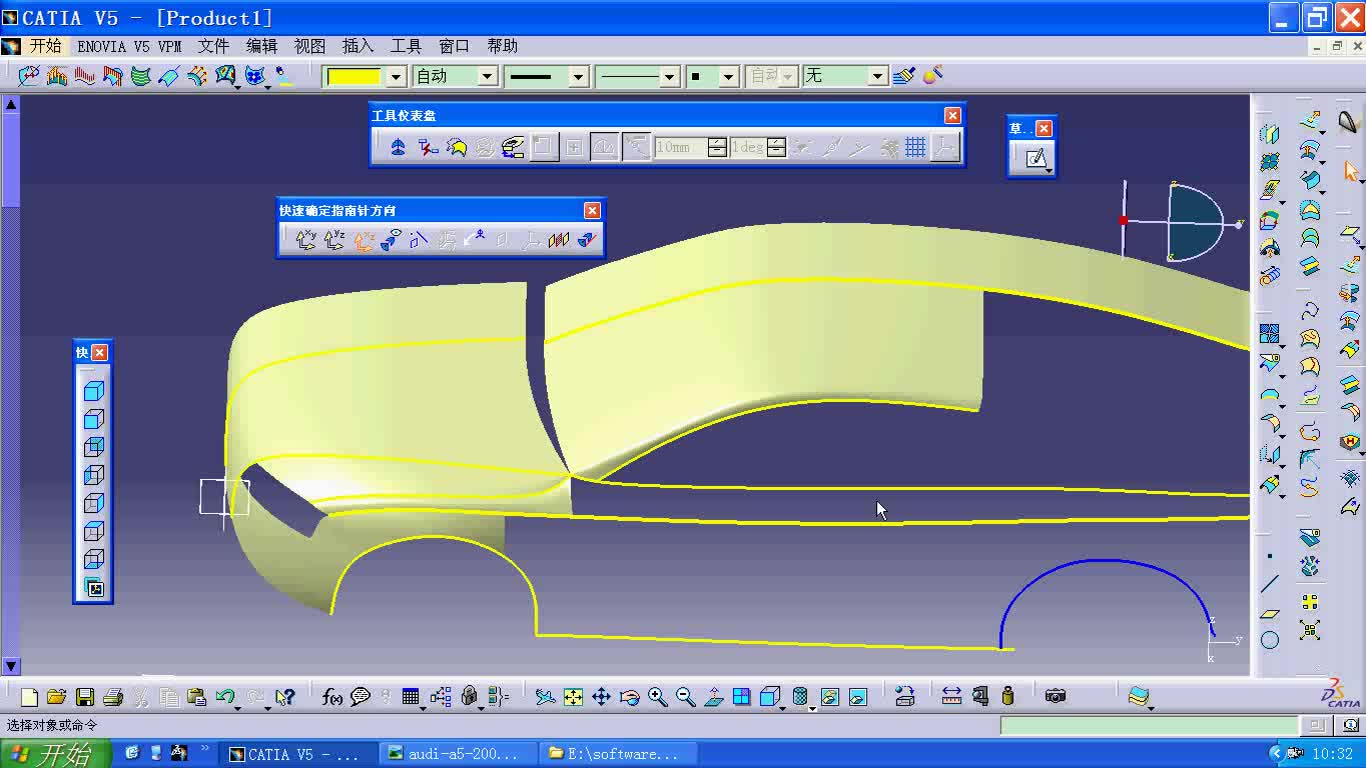This screenshot has width=1366, height=768.
Task: Click the Line tool on right toolbar
Action: pos(1270,584)
